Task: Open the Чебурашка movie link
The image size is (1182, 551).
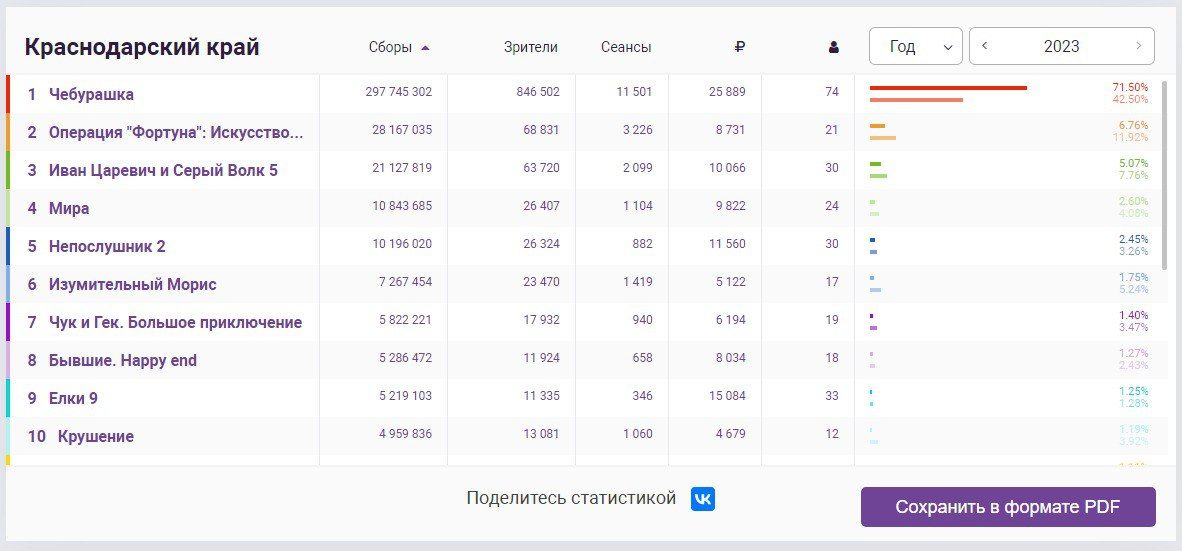Action: click(x=91, y=94)
